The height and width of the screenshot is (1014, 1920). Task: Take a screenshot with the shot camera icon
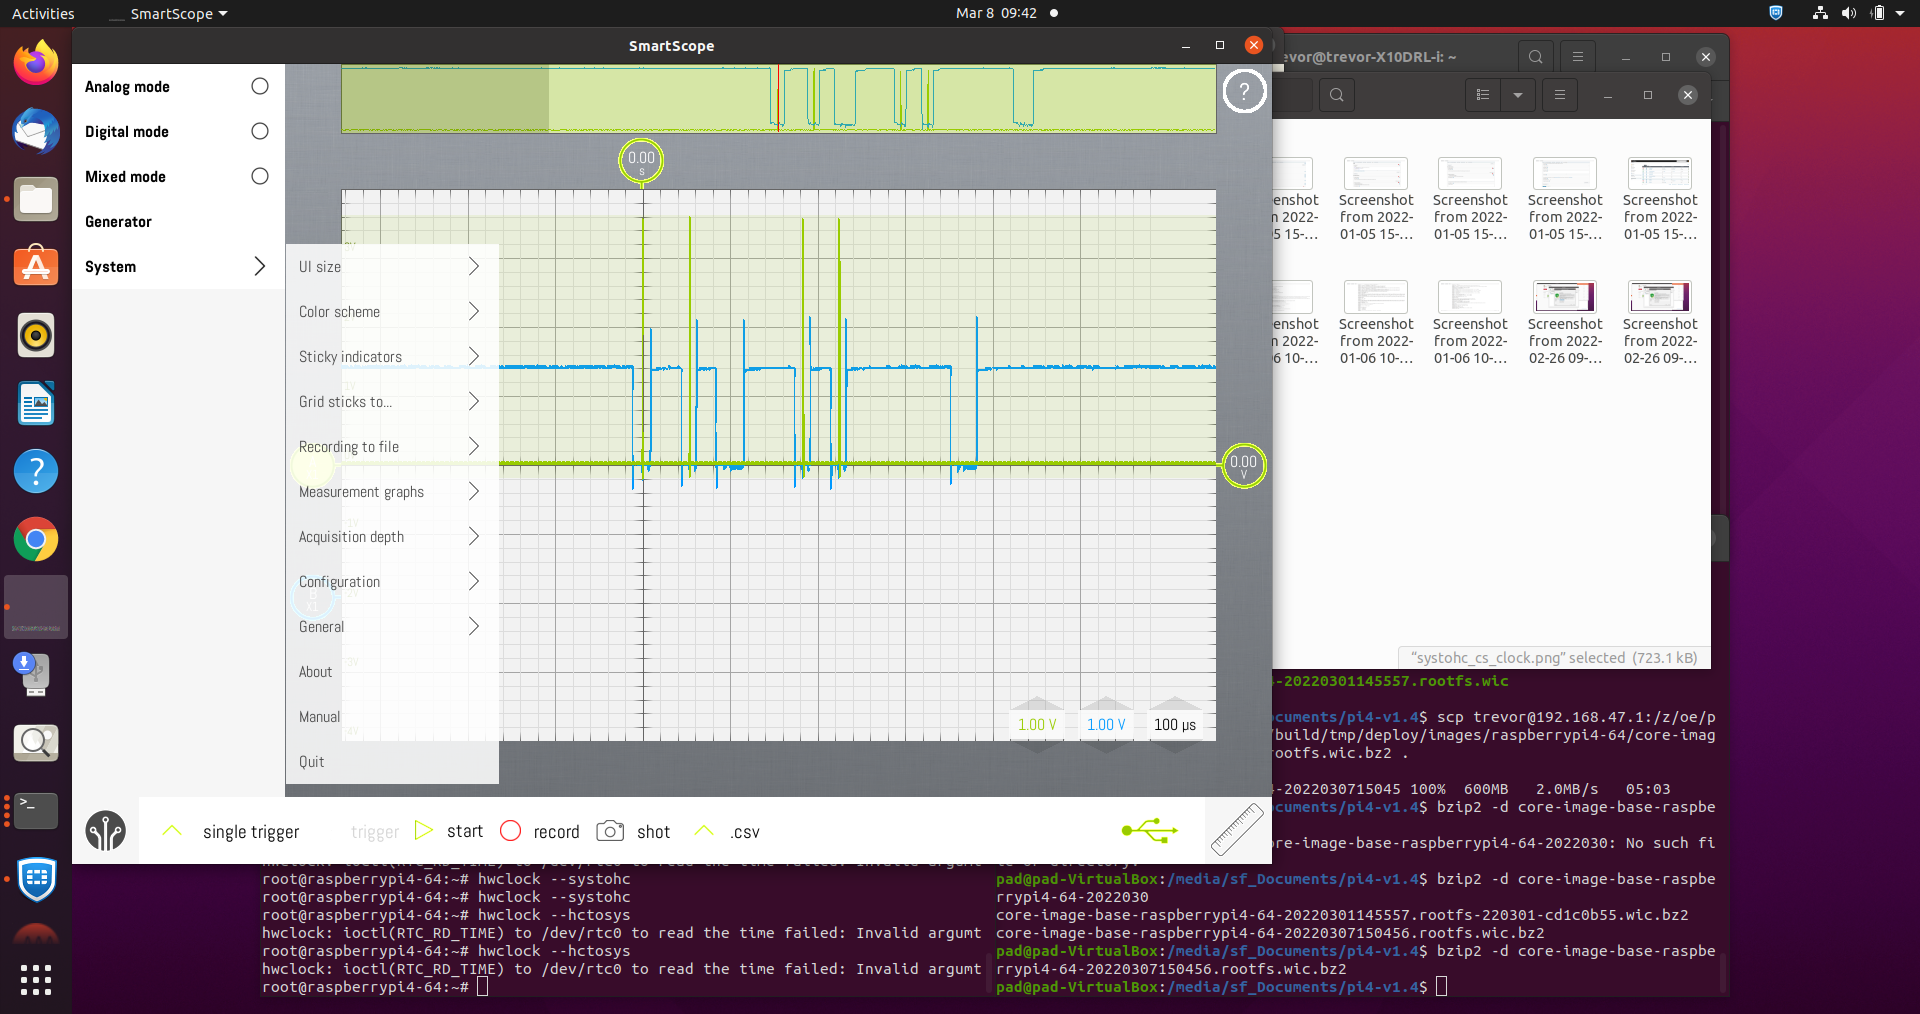pos(610,831)
